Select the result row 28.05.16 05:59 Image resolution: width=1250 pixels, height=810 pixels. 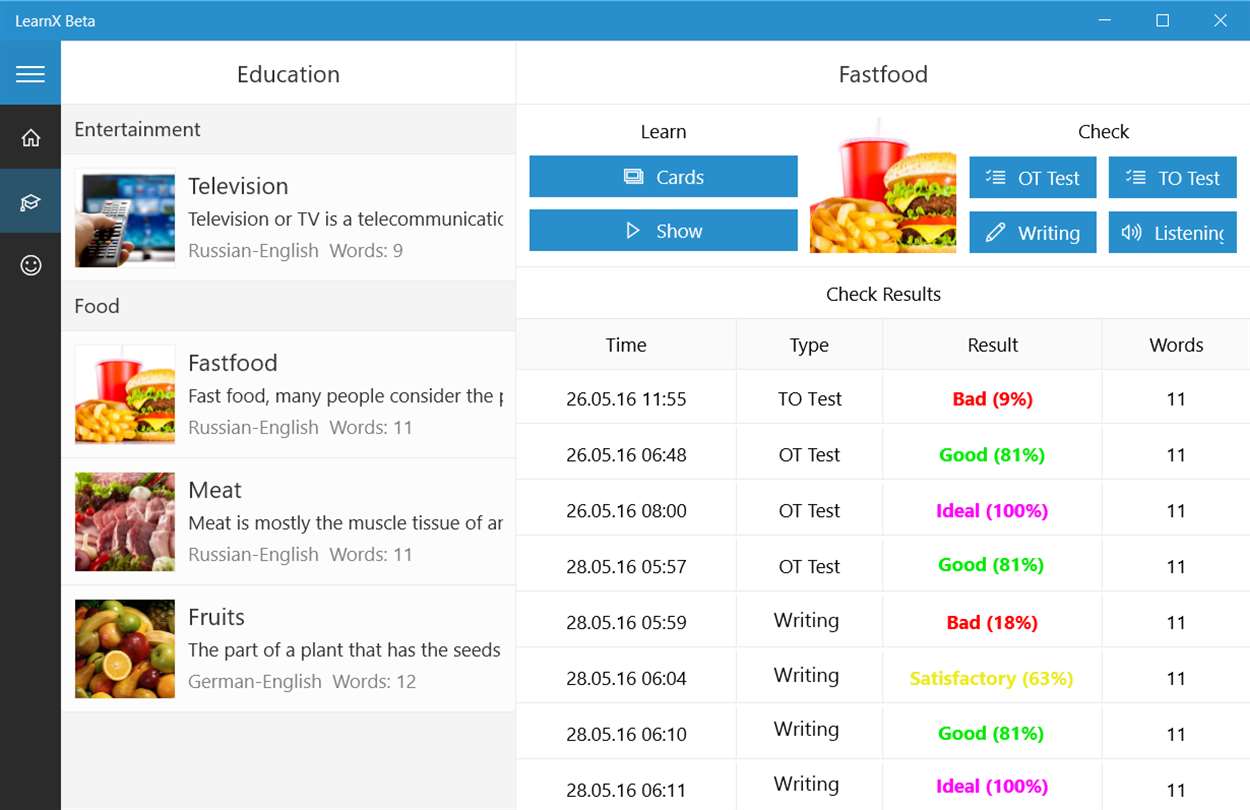pyautogui.click(x=883, y=621)
